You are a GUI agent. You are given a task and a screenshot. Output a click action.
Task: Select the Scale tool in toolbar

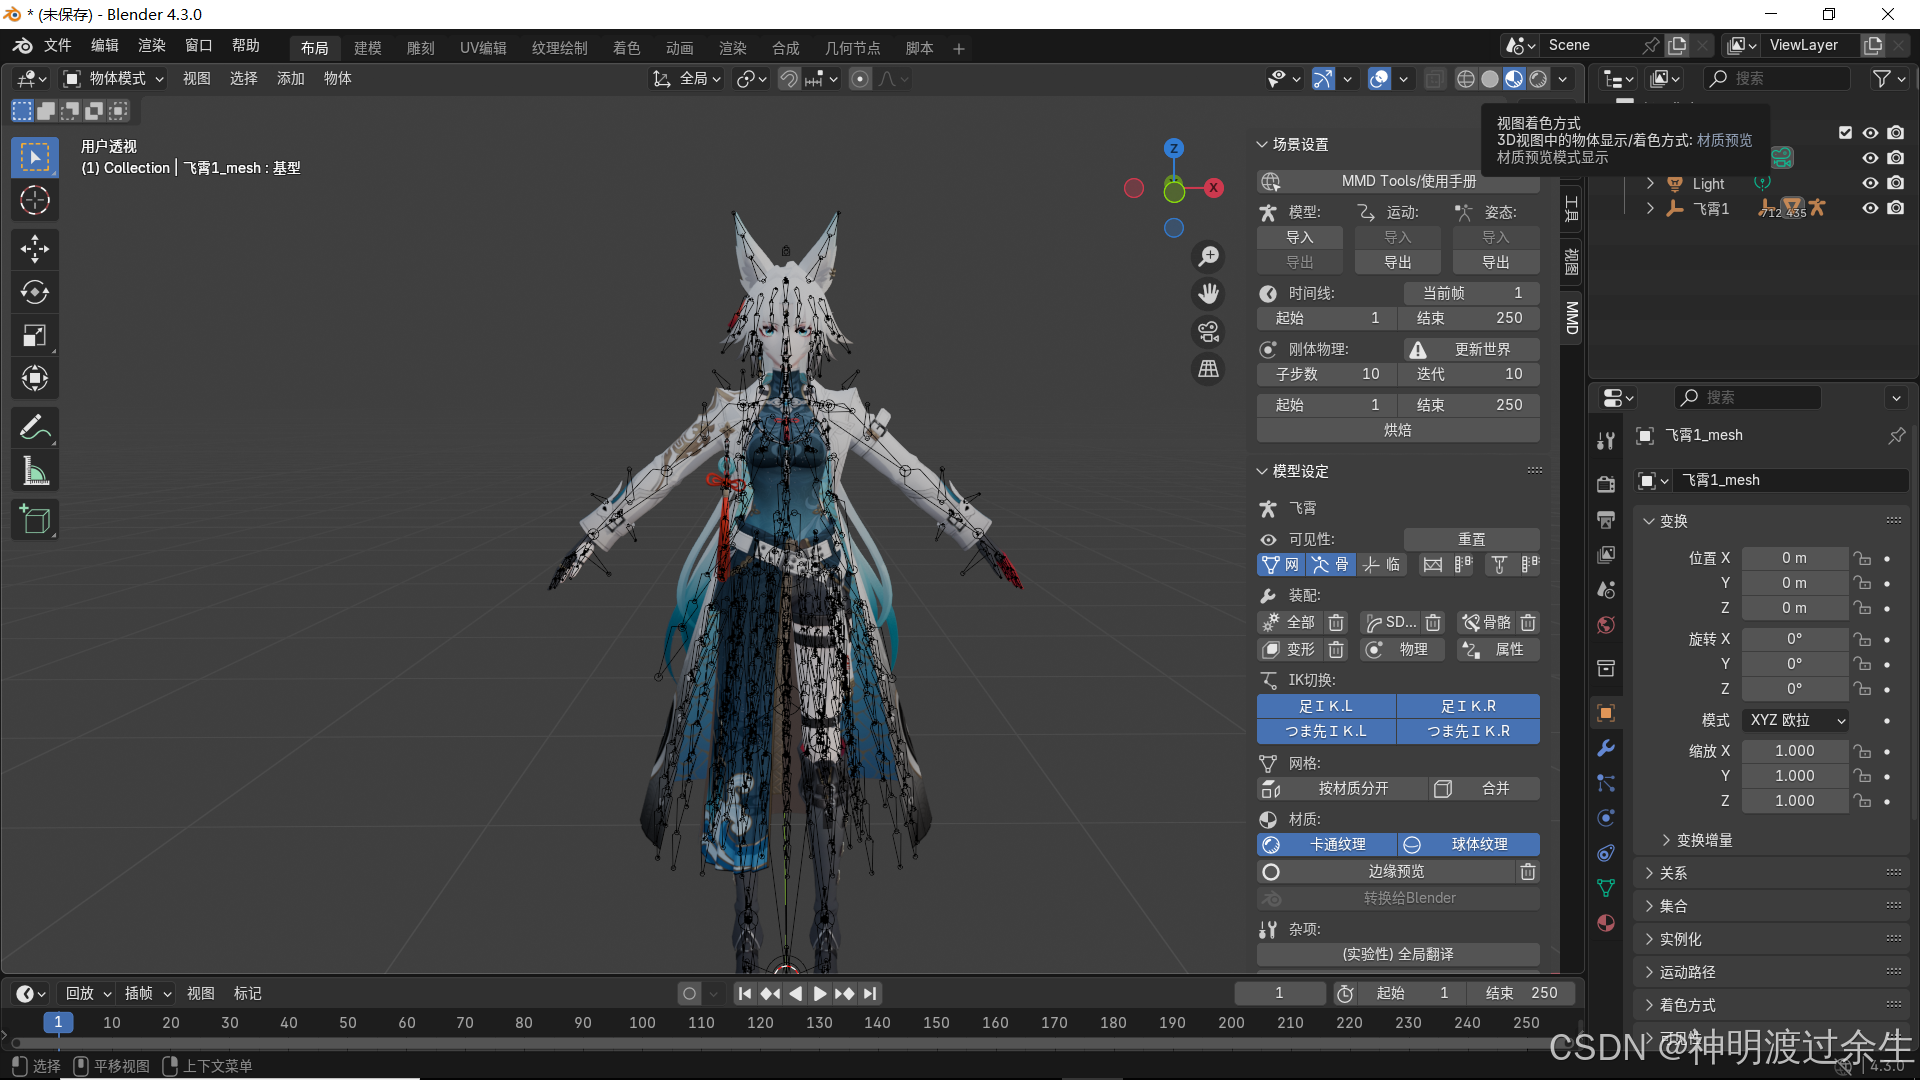click(x=35, y=336)
